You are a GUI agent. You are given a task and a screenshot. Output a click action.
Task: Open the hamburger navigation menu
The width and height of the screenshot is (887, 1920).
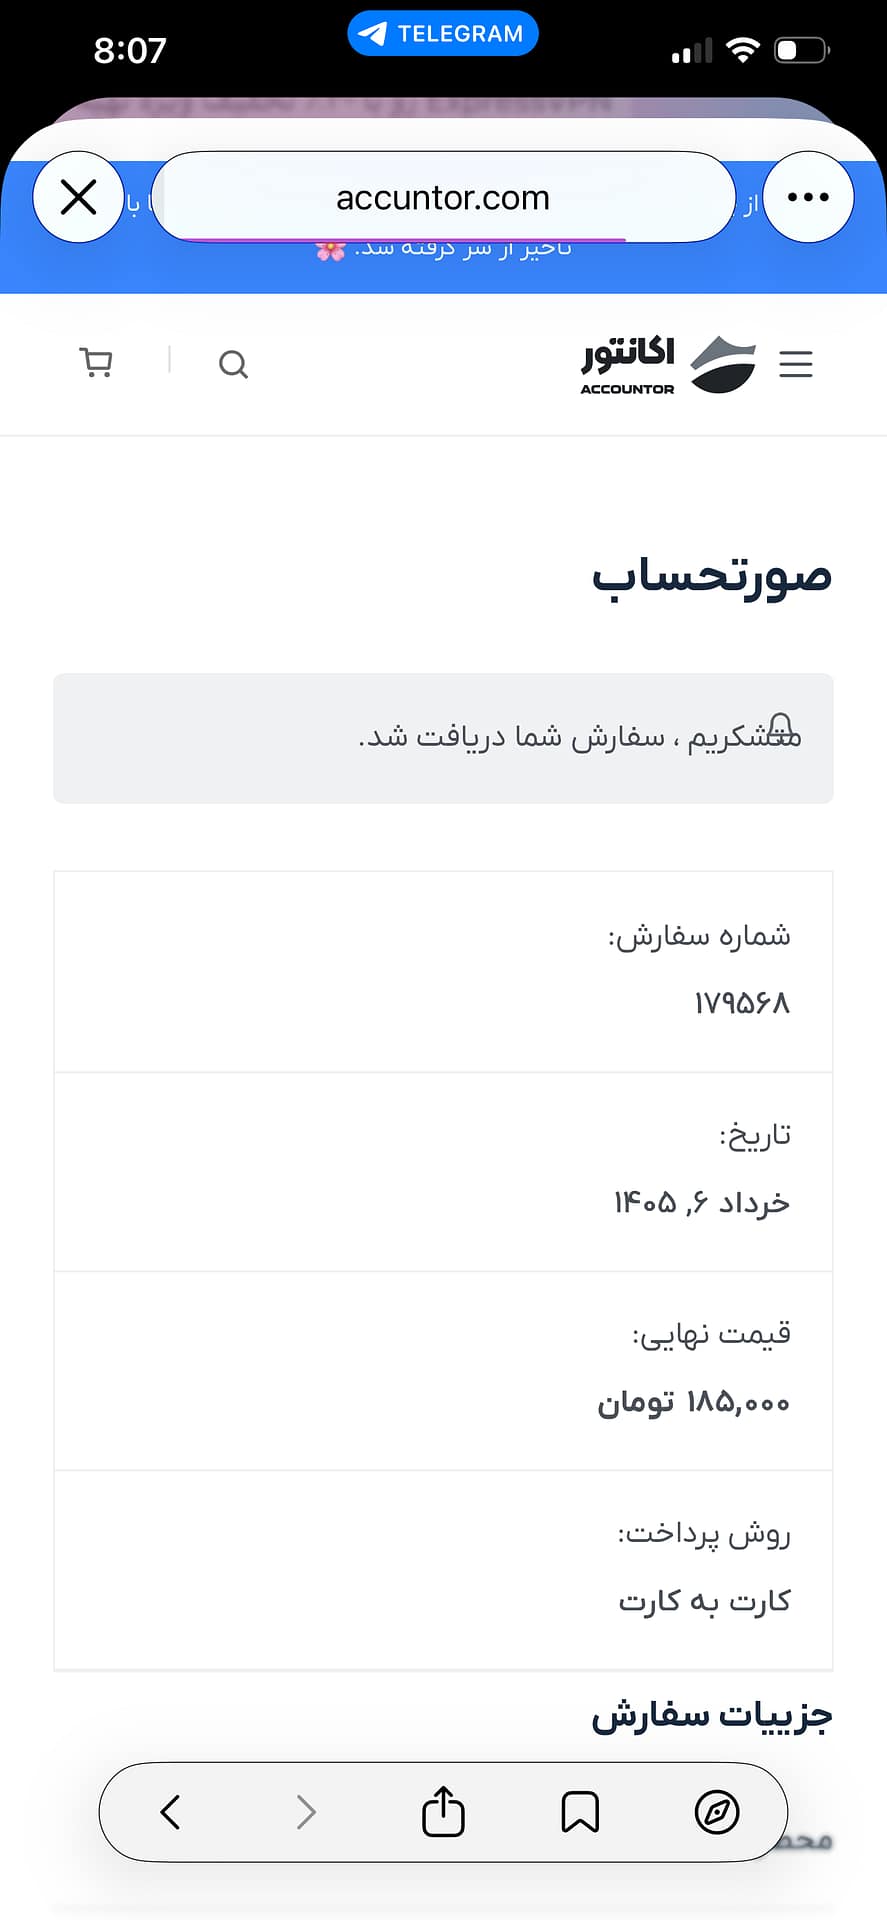pyautogui.click(x=796, y=364)
